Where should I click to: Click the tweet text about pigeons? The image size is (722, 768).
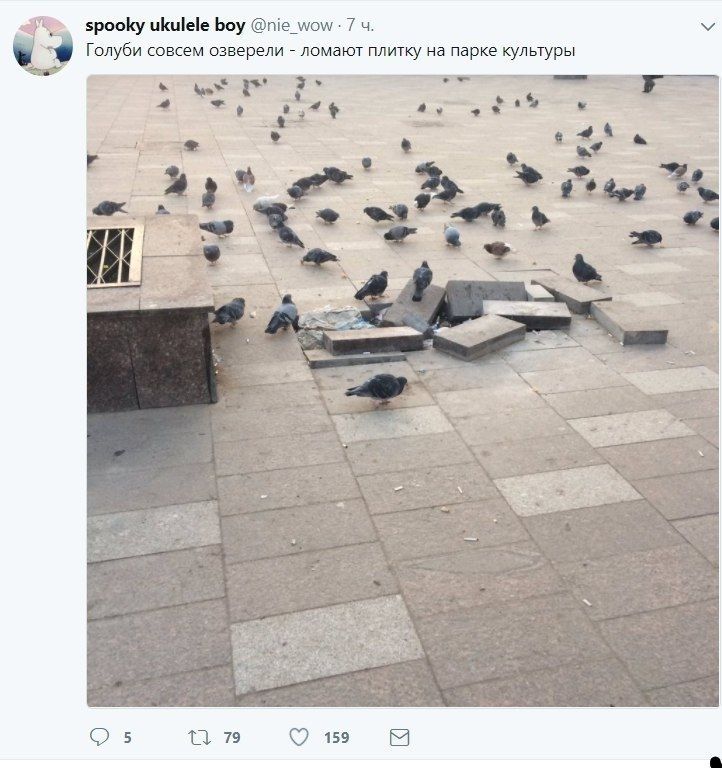tap(330, 50)
